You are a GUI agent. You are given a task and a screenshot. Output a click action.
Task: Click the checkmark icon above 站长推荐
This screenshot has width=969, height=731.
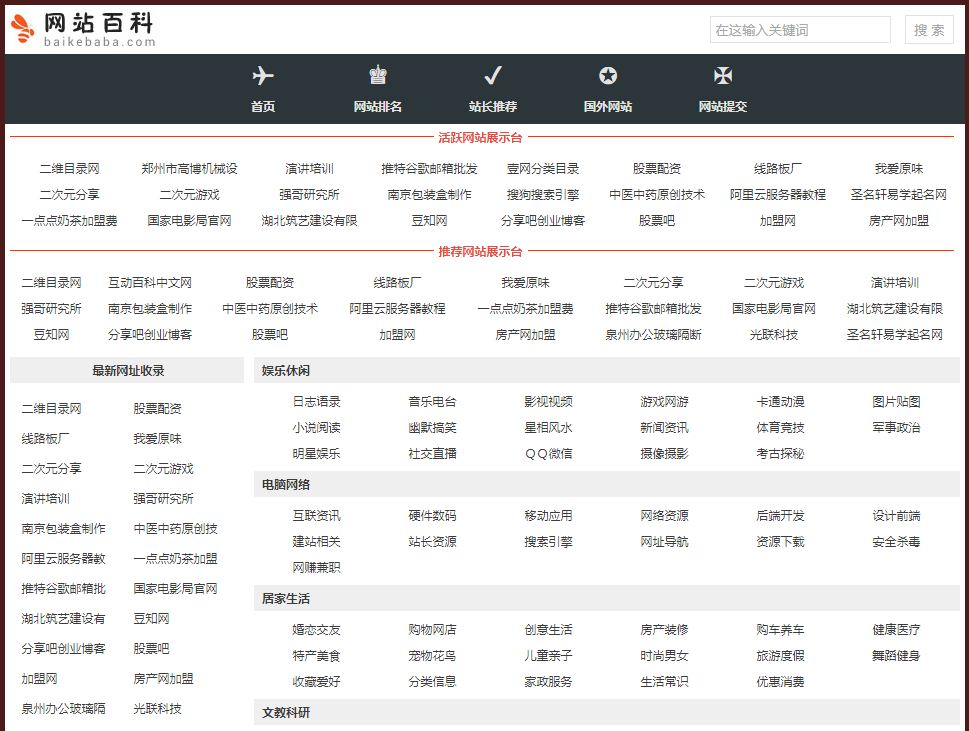tap(493, 75)
